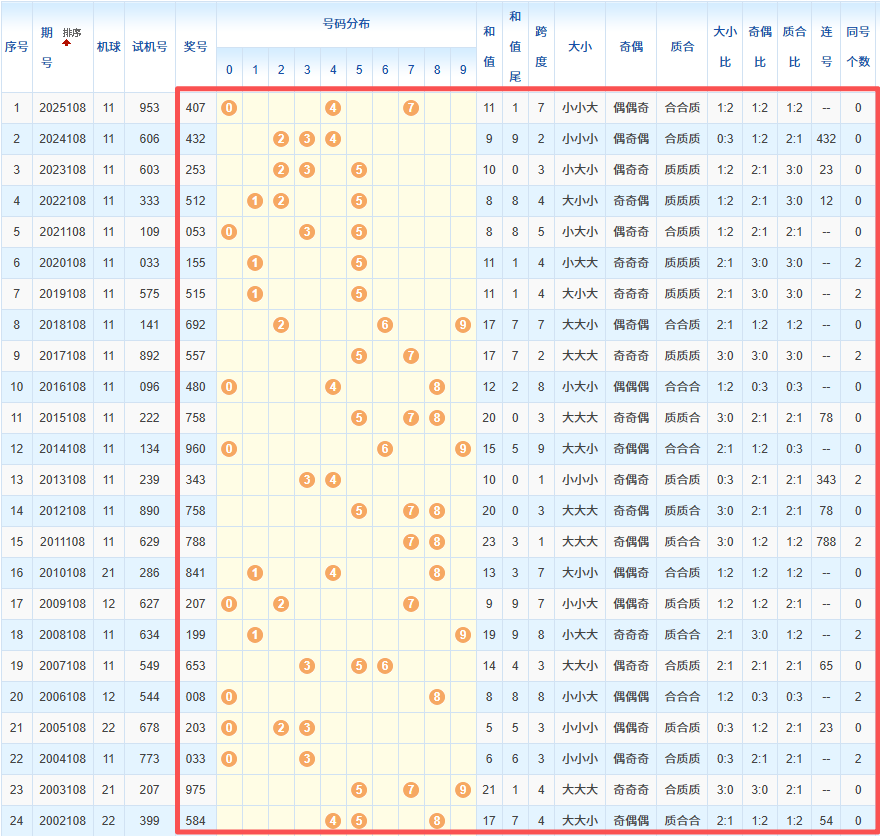Click orange ball 6 in row 2018108
This screenshot has height=836, width=880.
385,324
